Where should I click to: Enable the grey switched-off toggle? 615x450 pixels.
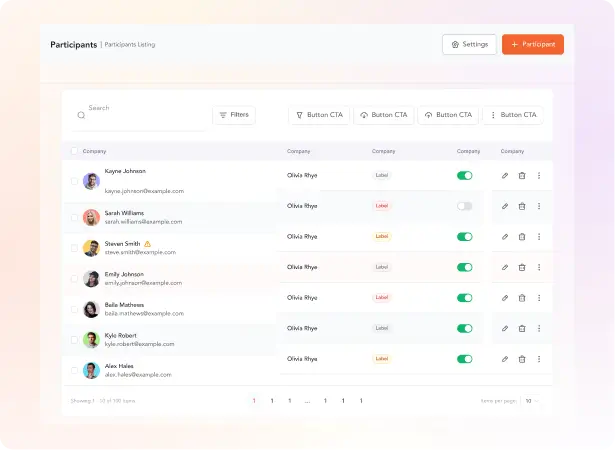[464, 206]
